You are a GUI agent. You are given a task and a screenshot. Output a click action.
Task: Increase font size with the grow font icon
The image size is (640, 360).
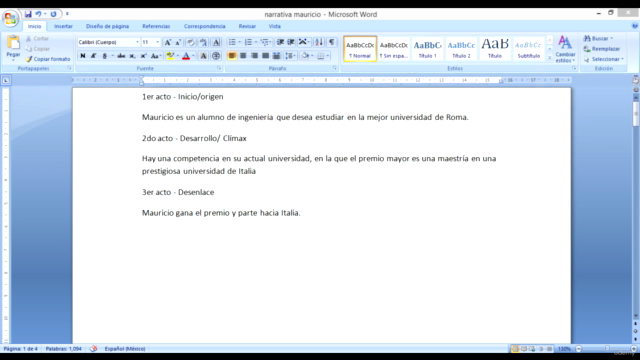click(168, 42)
